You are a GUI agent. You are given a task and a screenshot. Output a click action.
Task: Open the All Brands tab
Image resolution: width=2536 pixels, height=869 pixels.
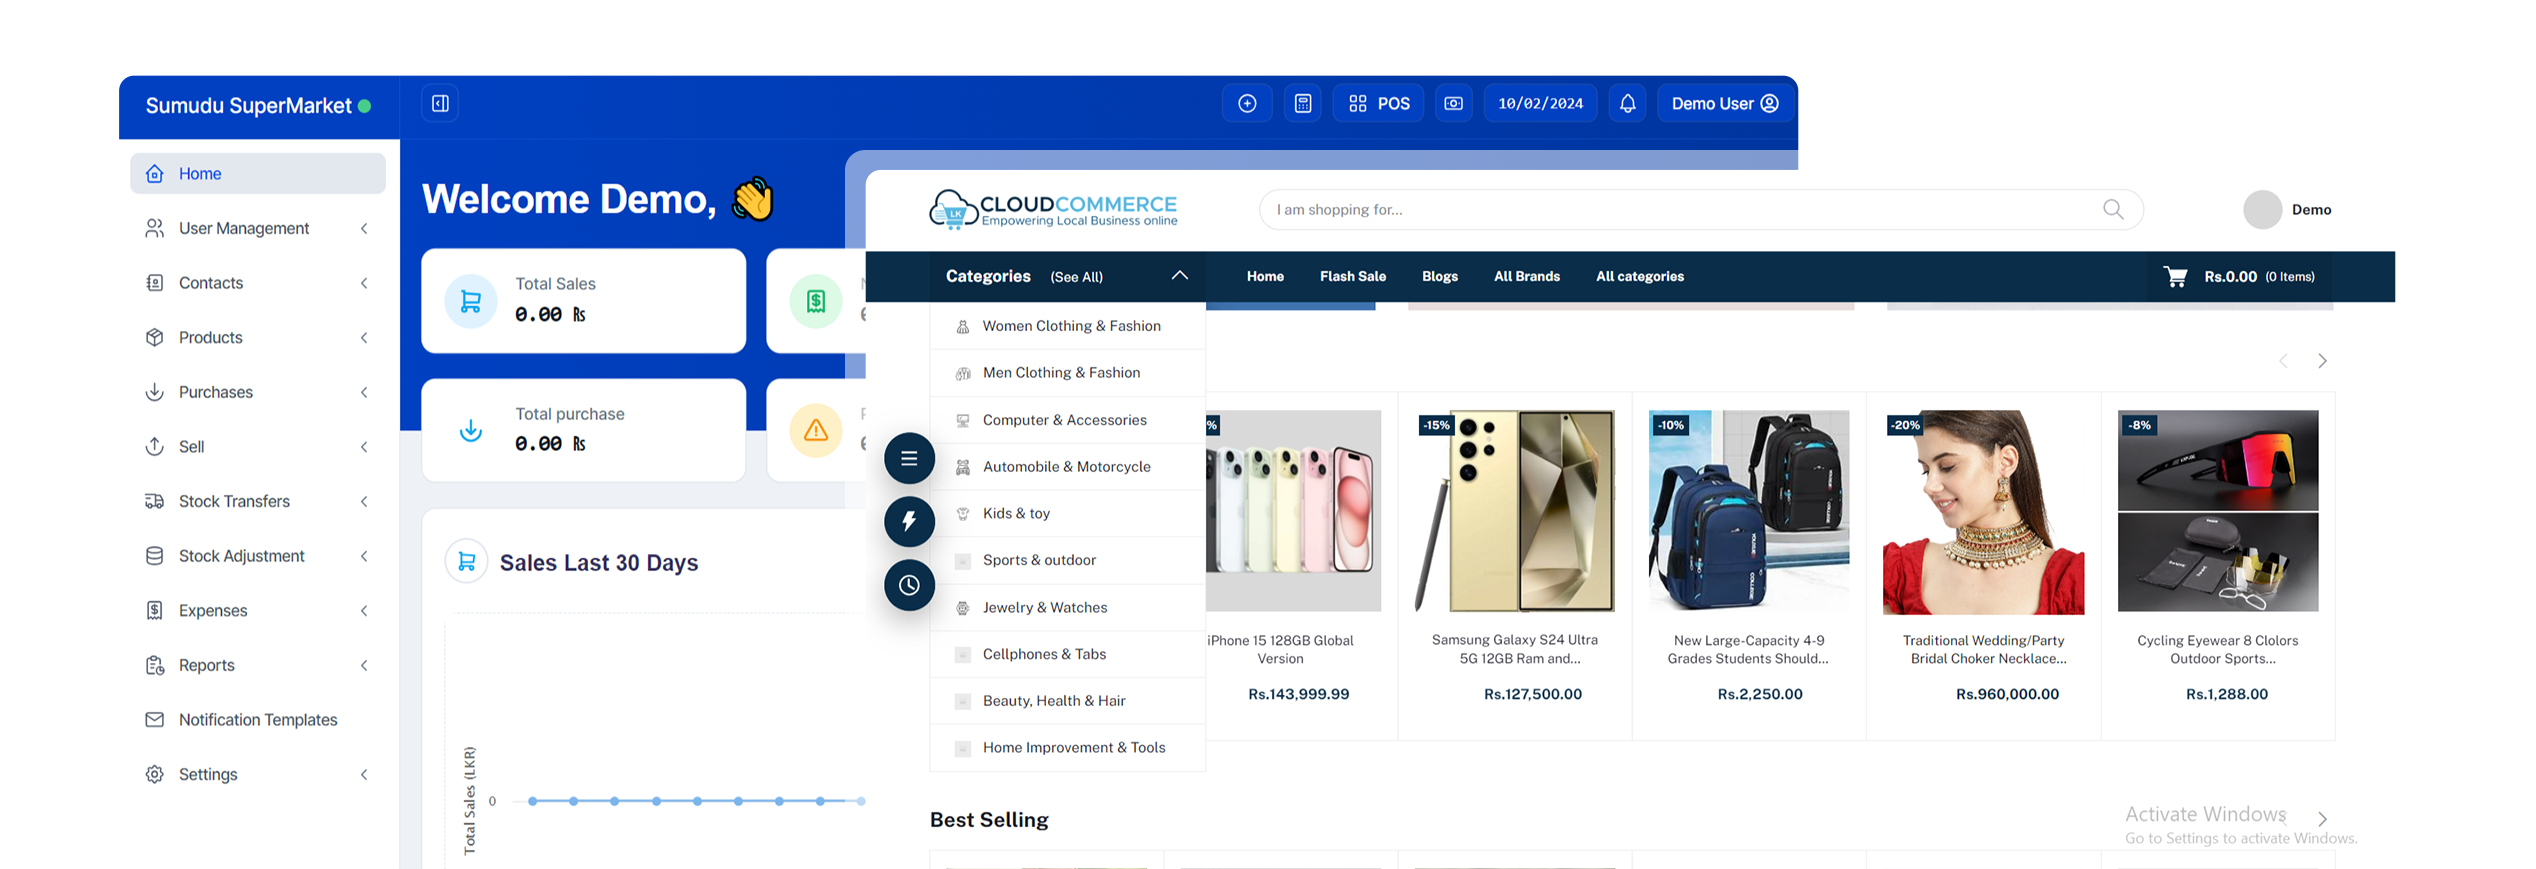(1526, 276)
